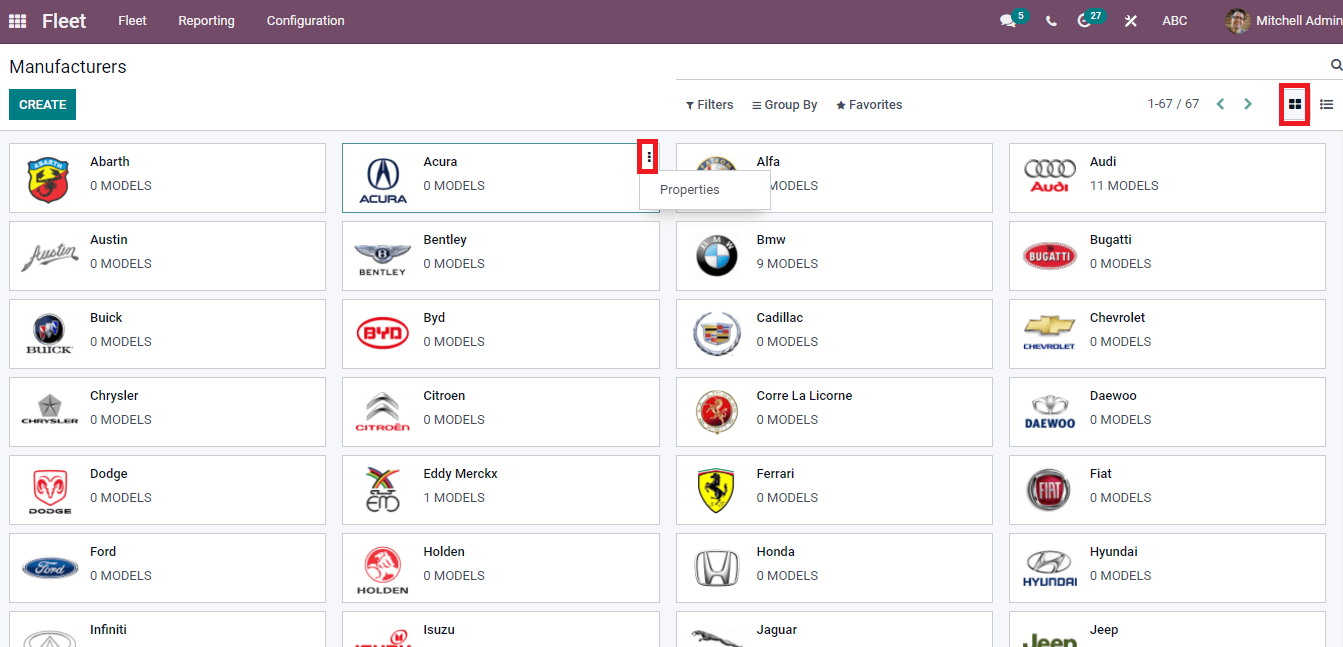Switch to kanban view icon

(1295, 104)
